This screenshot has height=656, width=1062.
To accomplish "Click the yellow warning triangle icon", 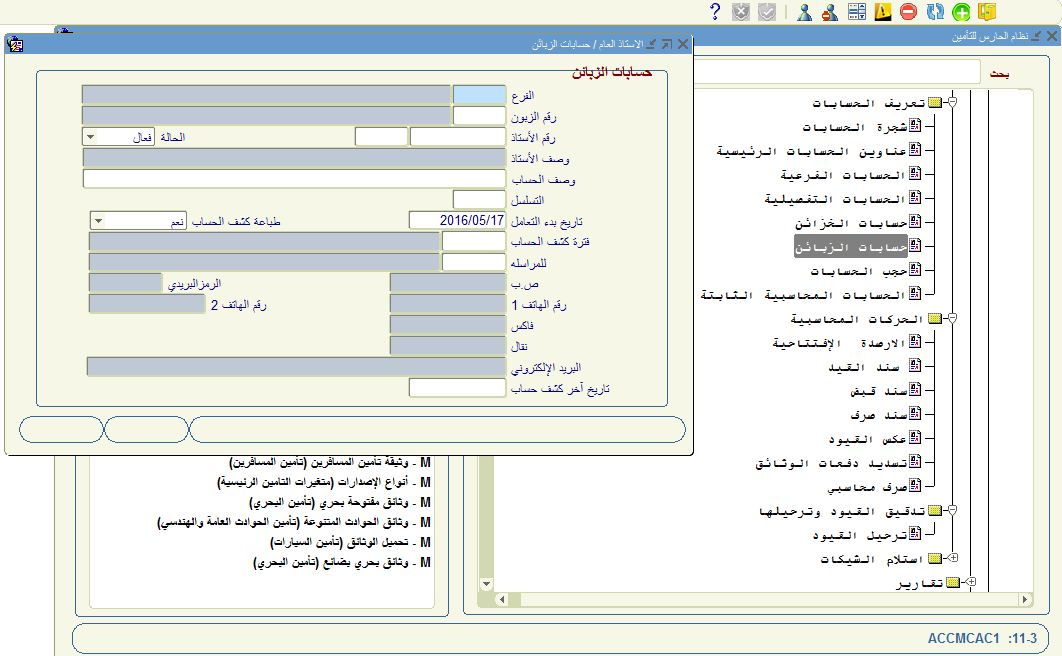I will coord(883,12).
